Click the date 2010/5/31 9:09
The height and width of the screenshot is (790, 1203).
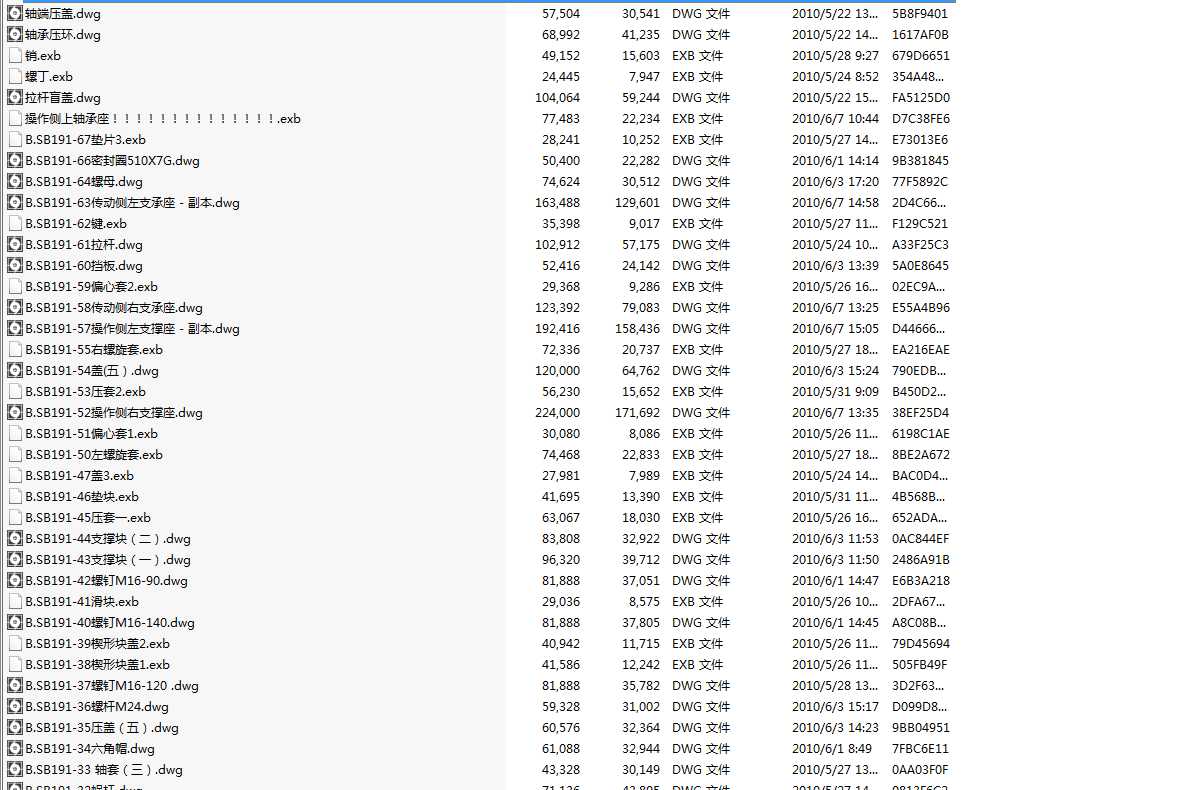point(835,392)
